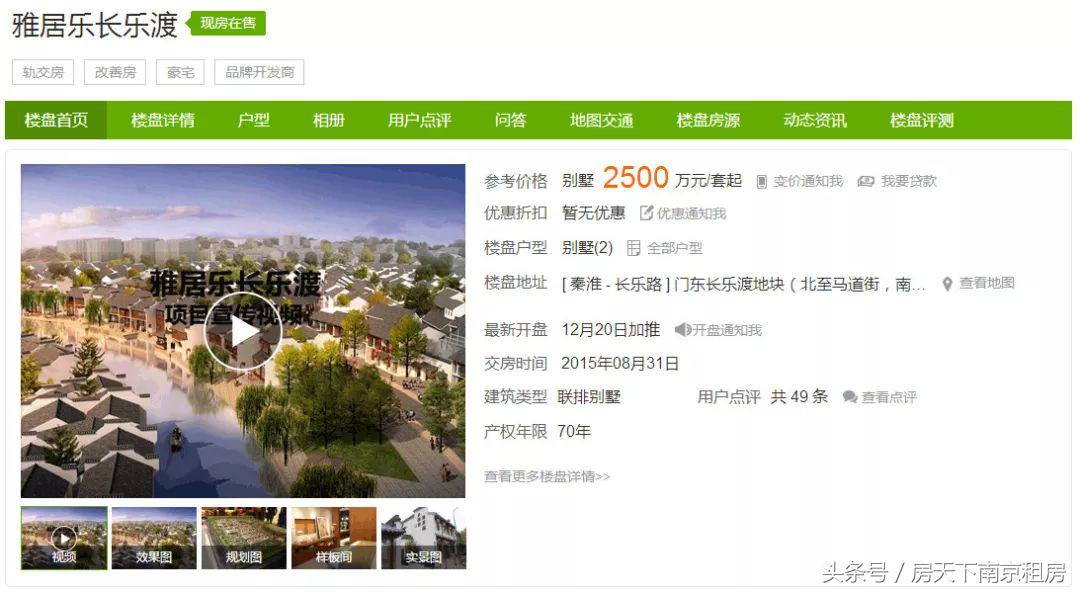Click the map pin icon 查看地图
This screenshot has width=1080, height=592.
947,283
